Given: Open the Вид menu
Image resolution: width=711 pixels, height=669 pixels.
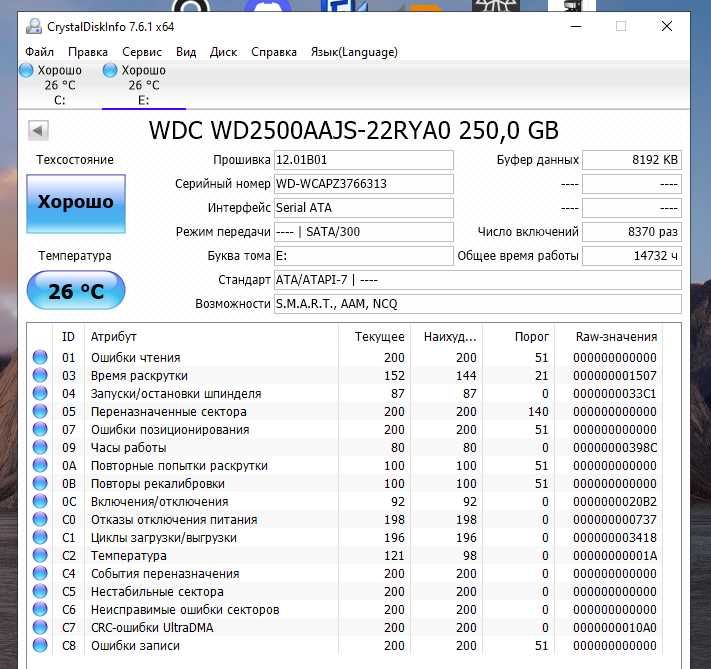Looking at the screenshot, I should [x=186, y=52].
